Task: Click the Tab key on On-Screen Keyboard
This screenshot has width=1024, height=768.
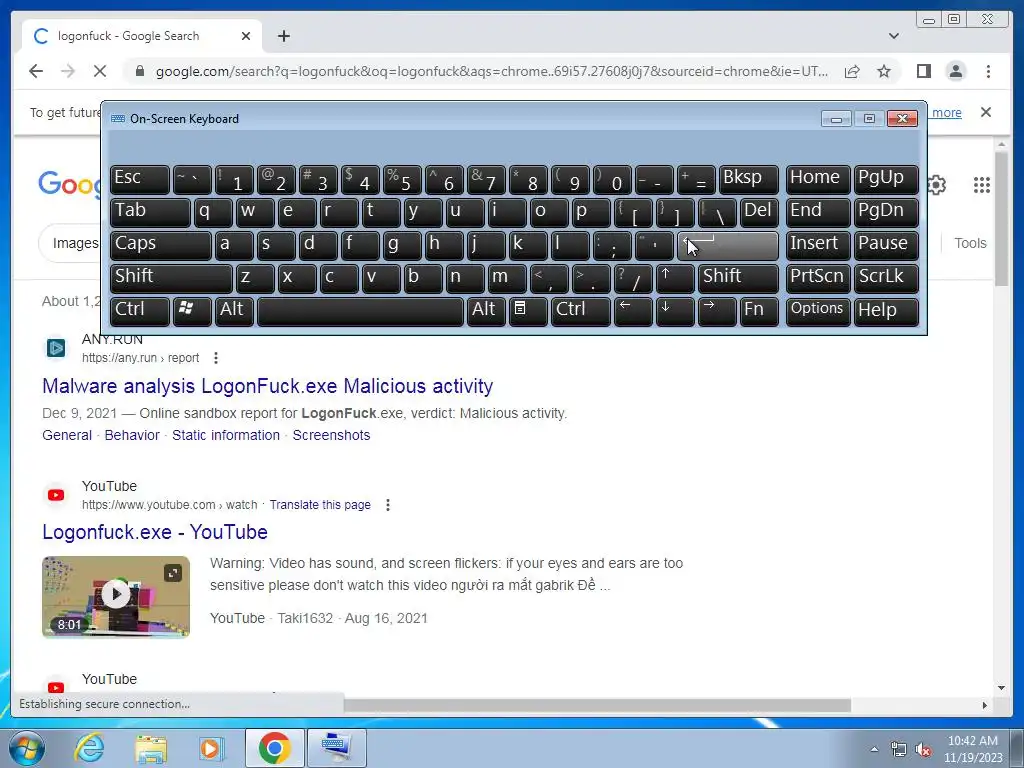Action: (150, 213)
